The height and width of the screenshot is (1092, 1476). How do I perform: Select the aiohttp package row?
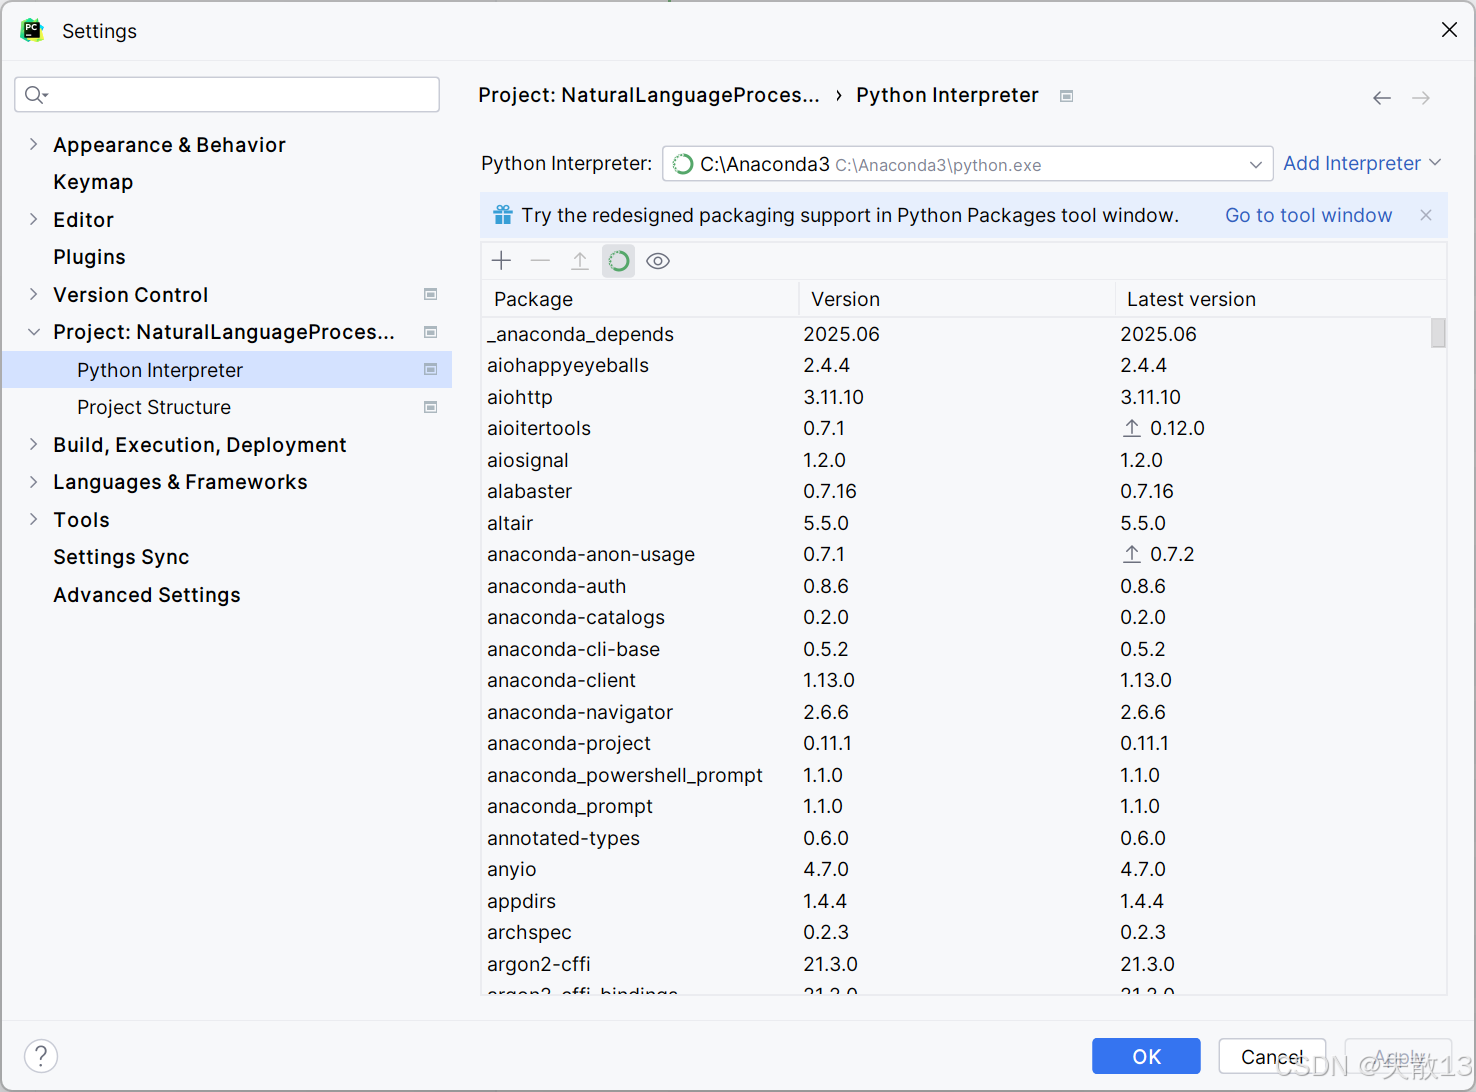[x=956, y=397]
